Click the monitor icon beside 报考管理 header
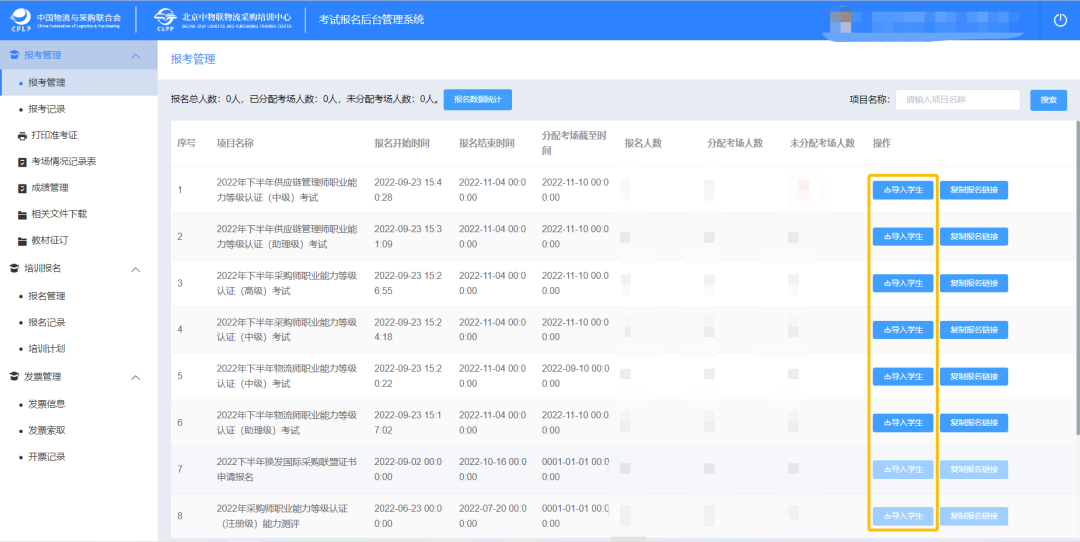The image size is (1080, 542). (x=14, y=55)
